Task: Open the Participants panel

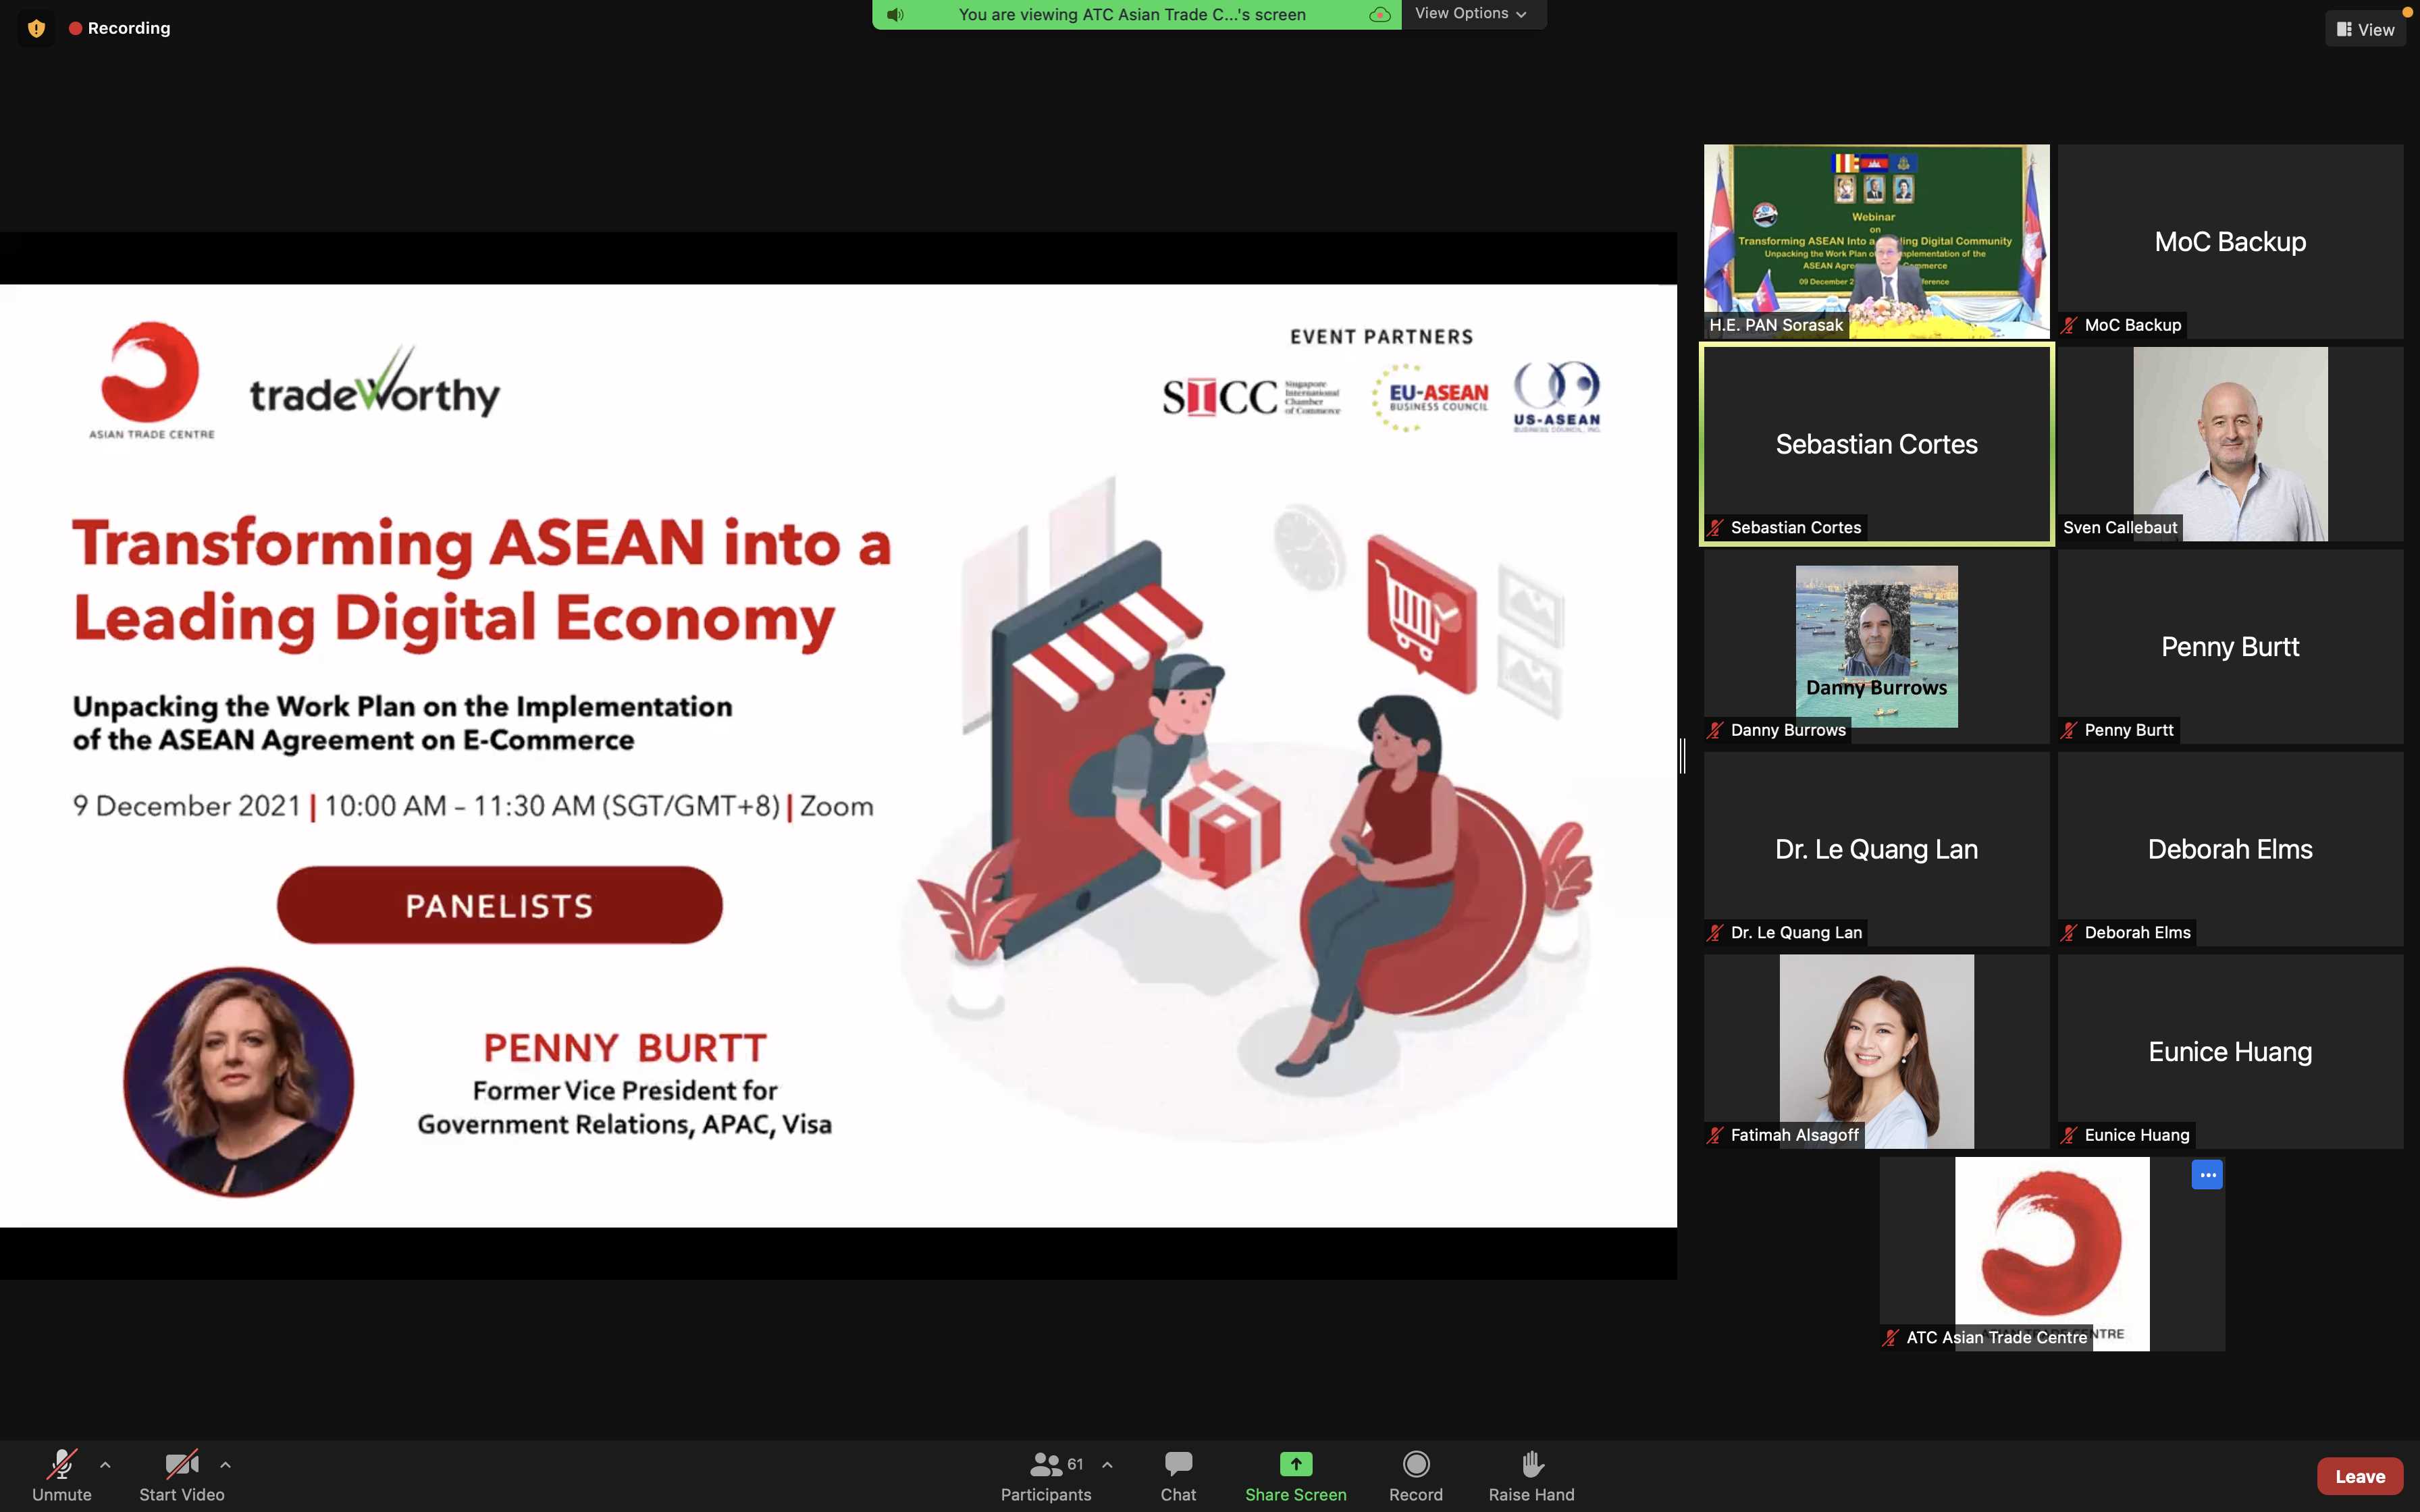Action: 1046,1476
